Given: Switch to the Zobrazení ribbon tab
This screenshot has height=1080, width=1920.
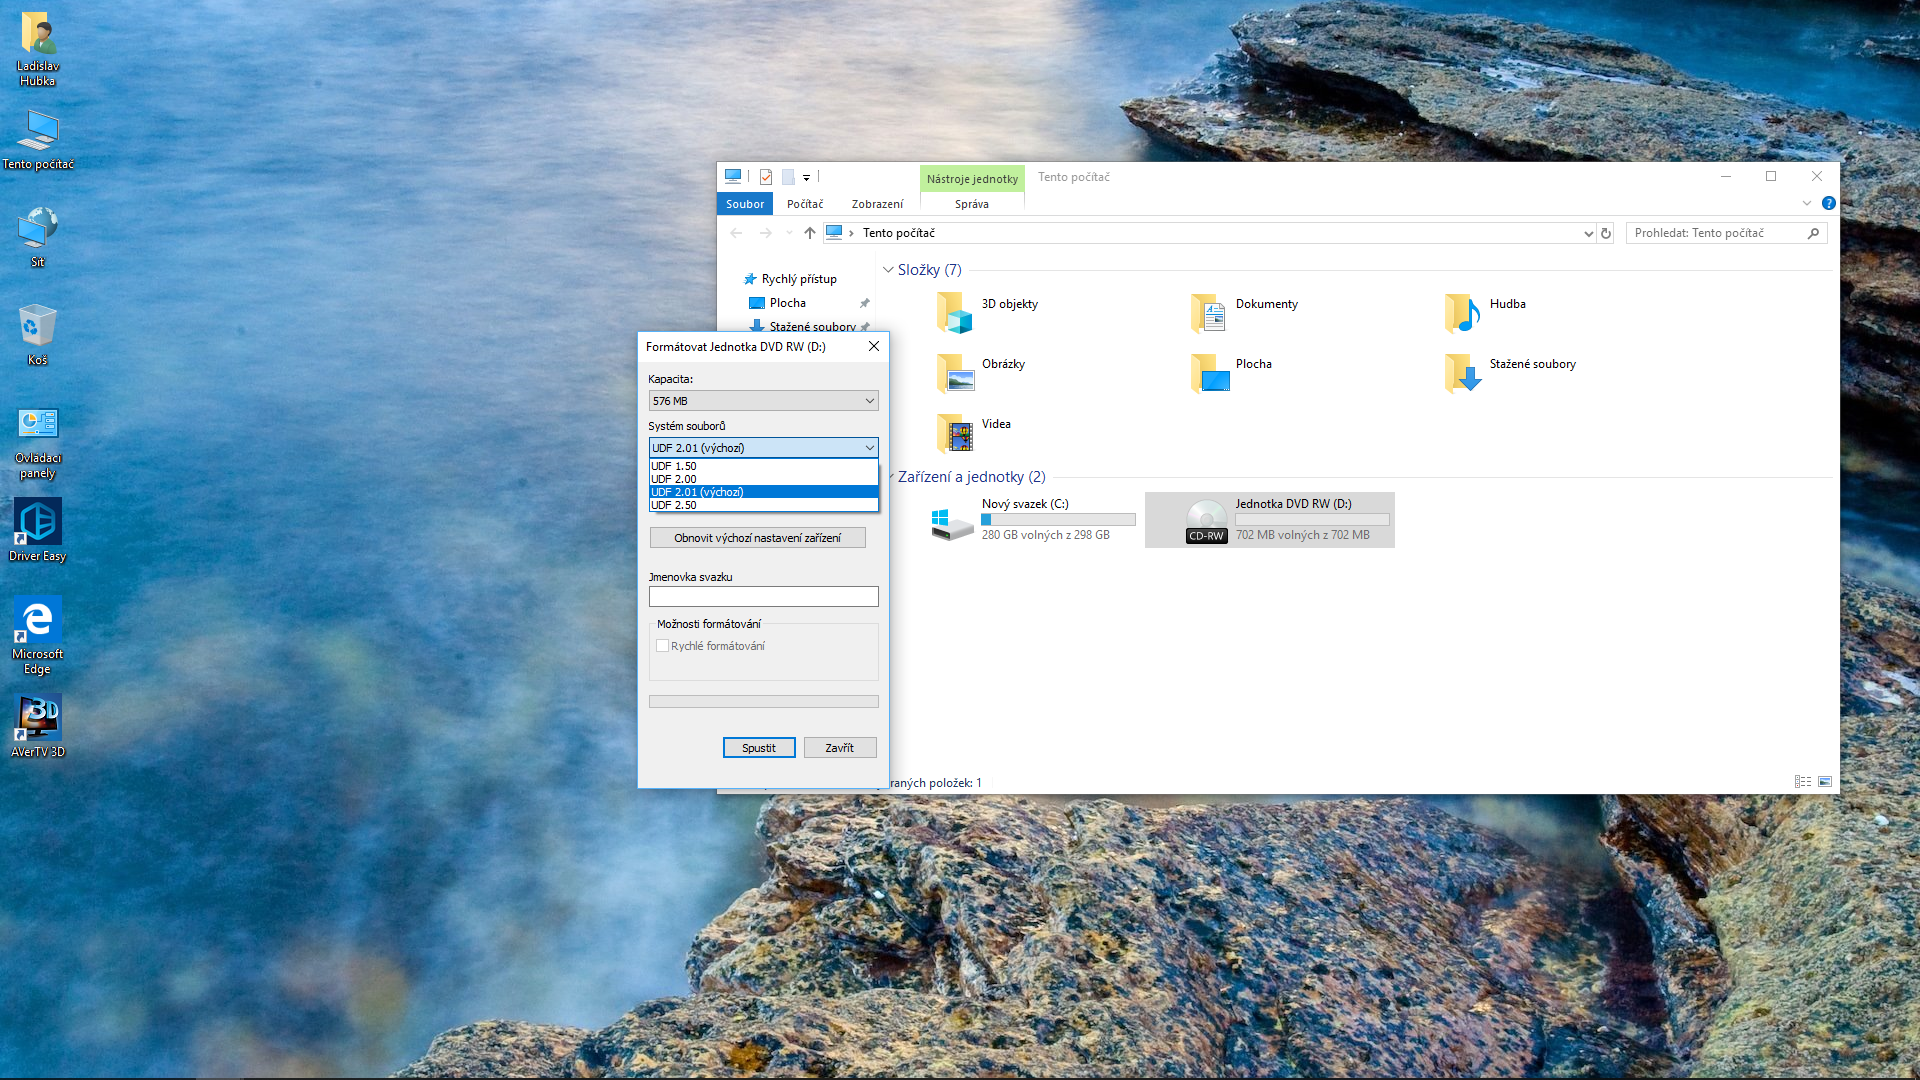Looking at the screenshot, I should 877,204.
